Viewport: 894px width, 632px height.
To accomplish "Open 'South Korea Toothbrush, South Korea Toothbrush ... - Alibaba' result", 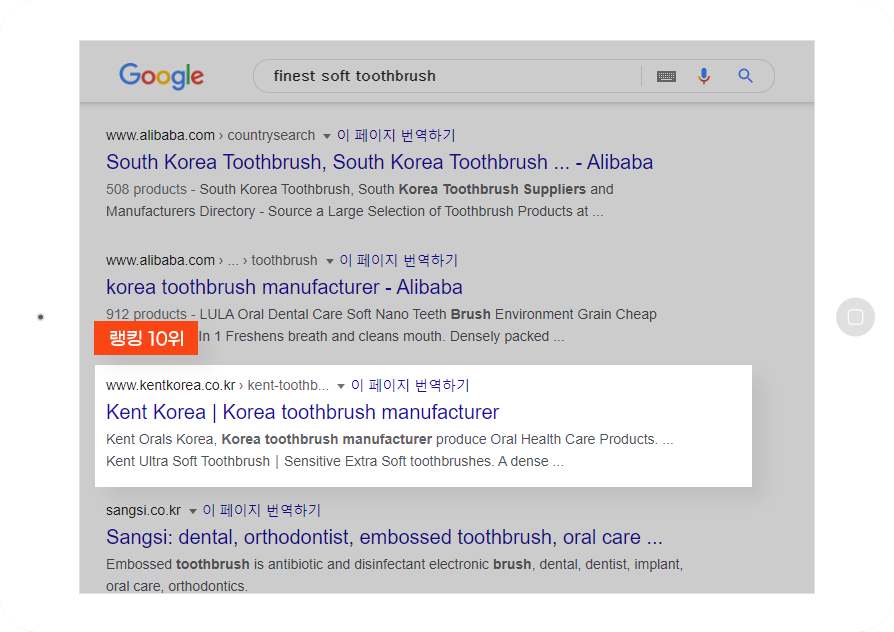I will coord(379,162).
